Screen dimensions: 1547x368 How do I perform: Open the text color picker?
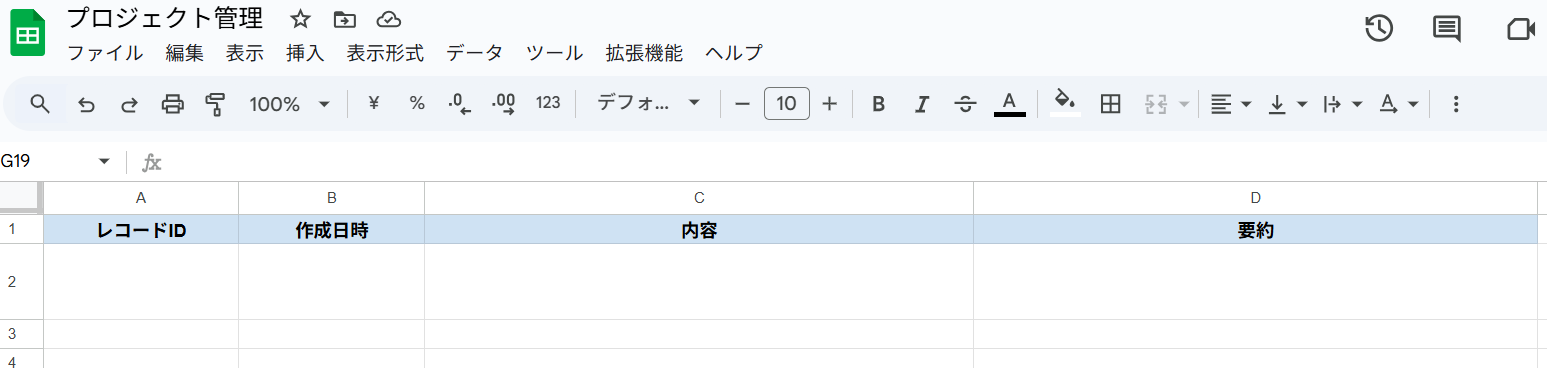click(x=1010, y=104)
